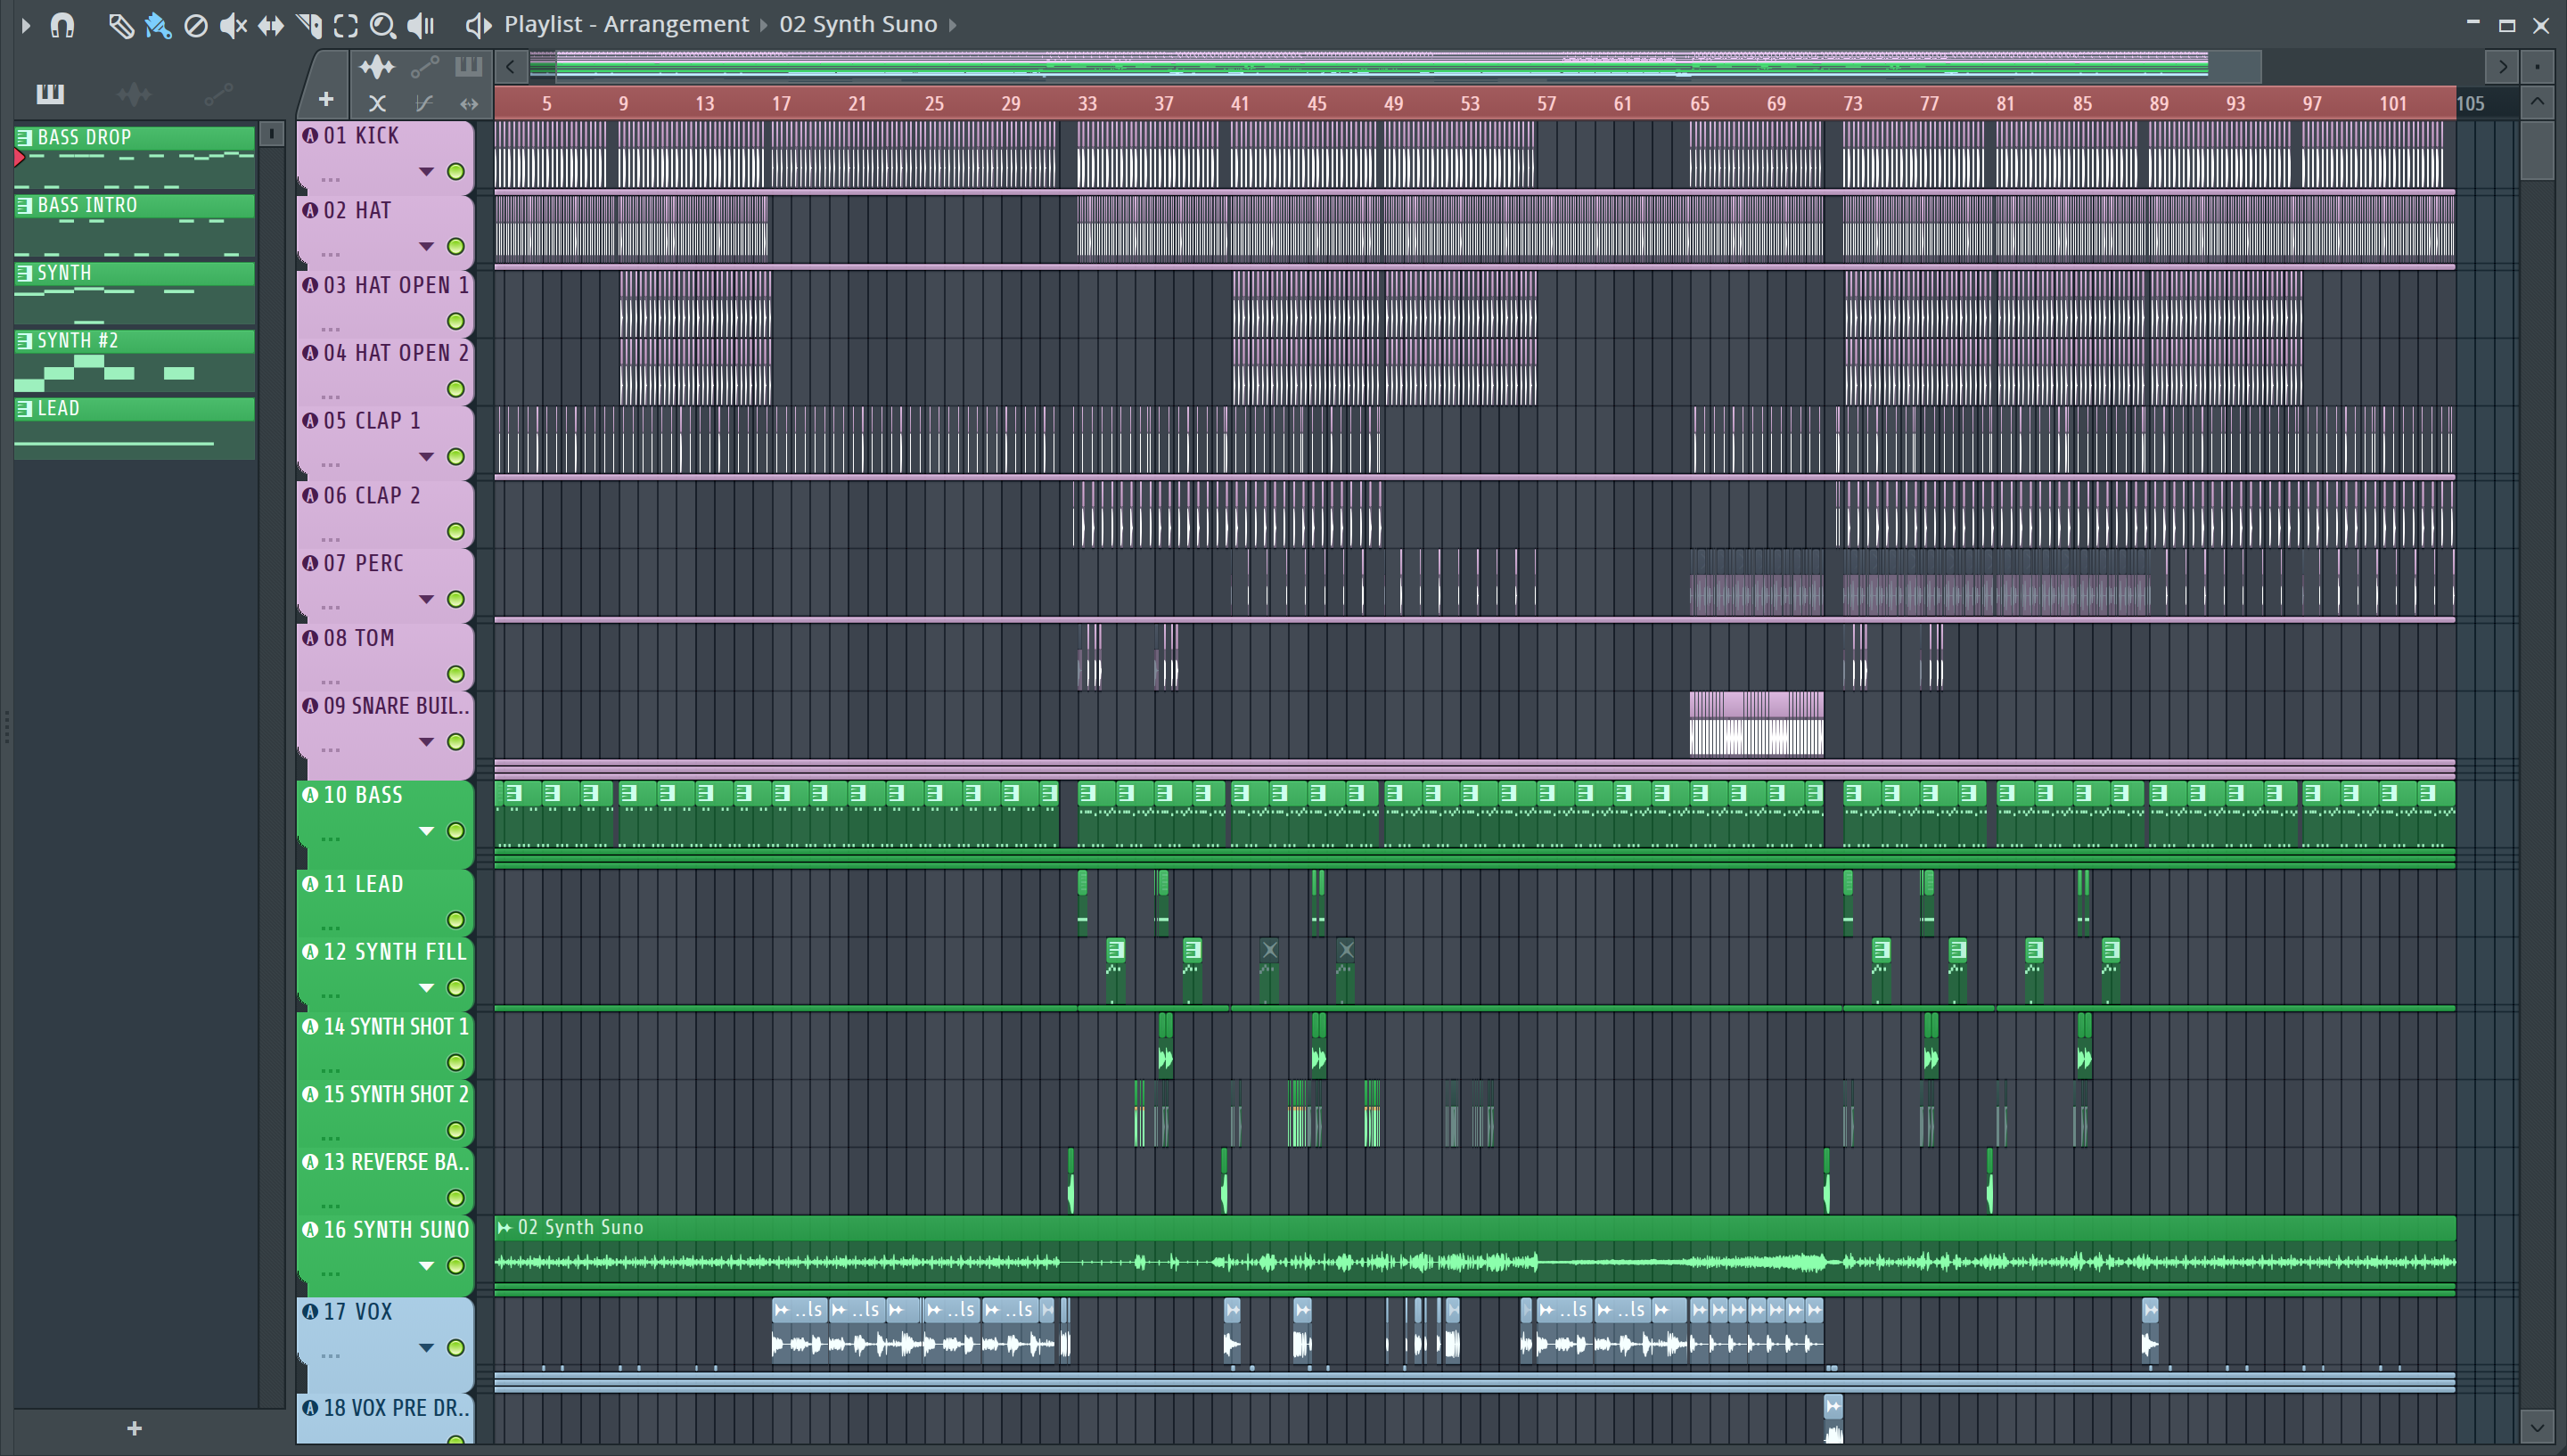Collapse the 07 PERC group arrow
The width and height of the screenshot is (2567, 1456).
[x=426, y=600]
